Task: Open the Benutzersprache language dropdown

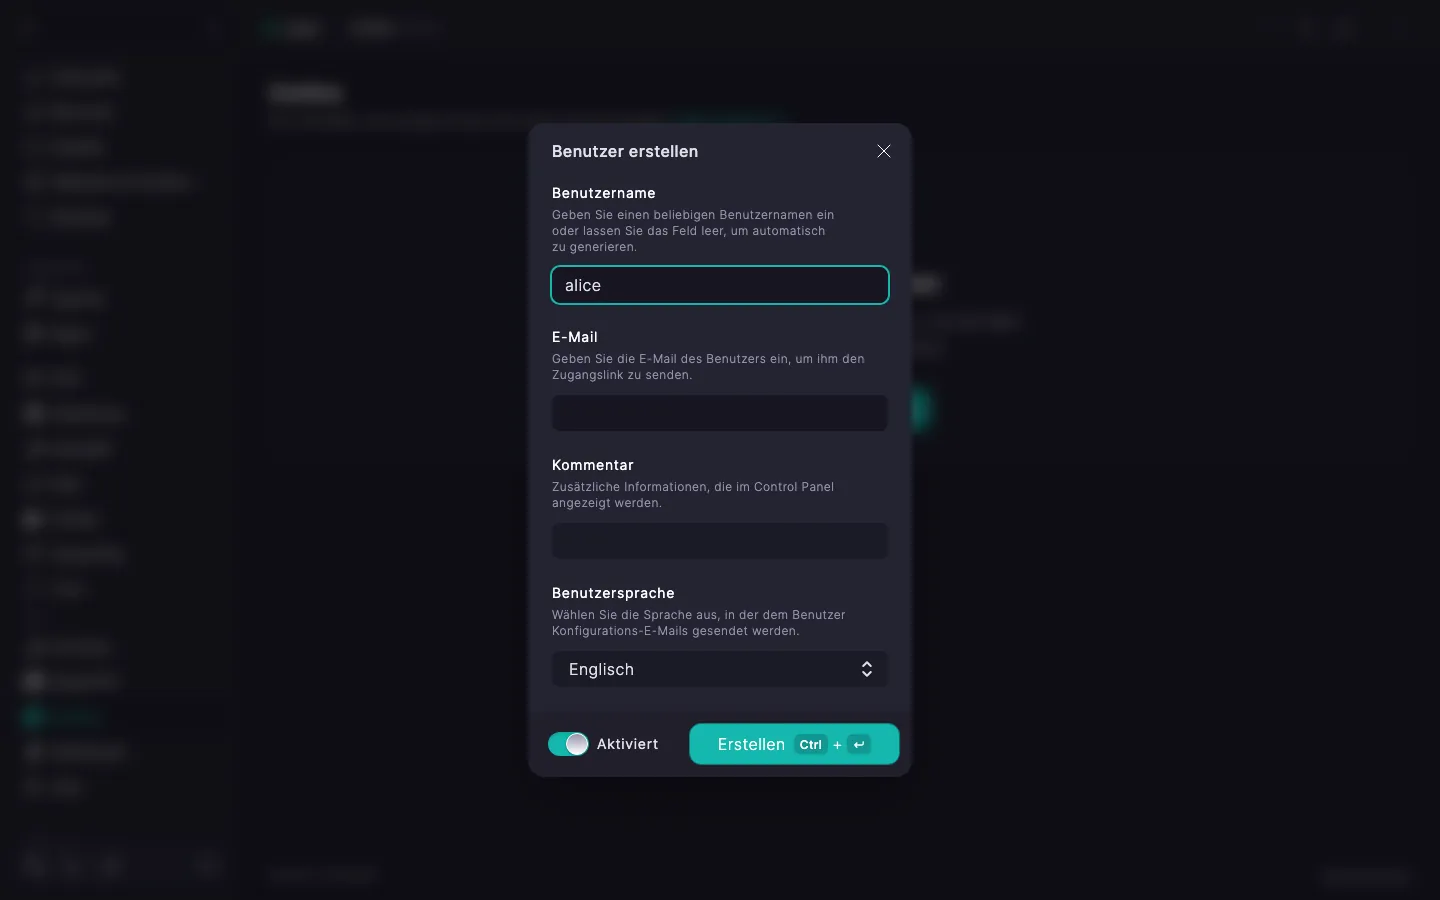Action: click(x=720, y=669)
